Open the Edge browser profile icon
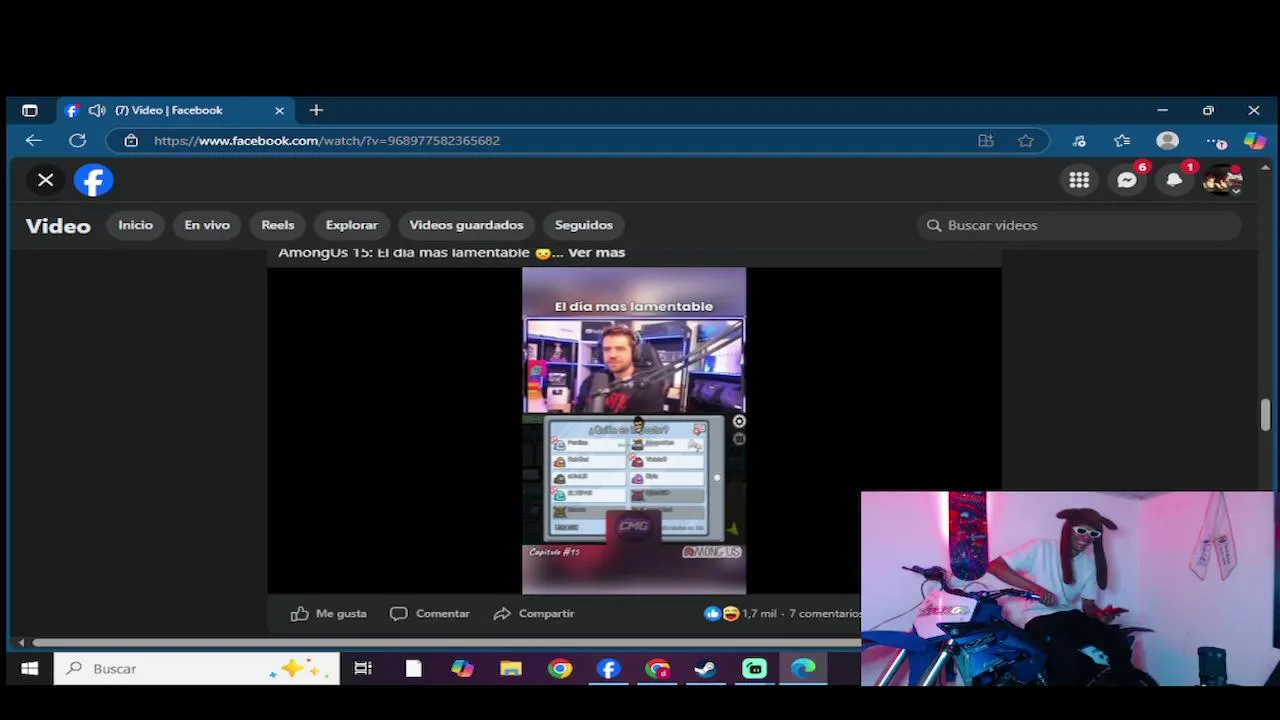1280x720 pixels. tap(1167, 141)
